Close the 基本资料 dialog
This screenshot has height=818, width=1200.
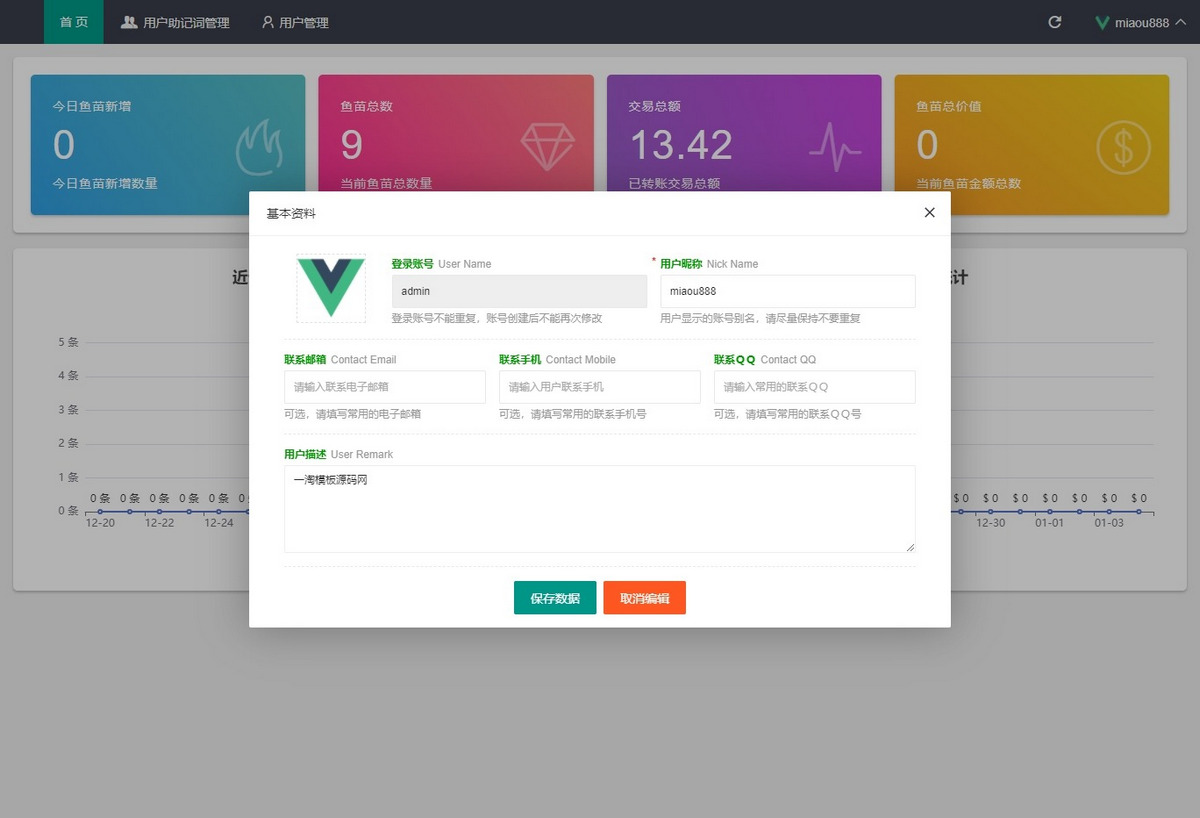929,212
